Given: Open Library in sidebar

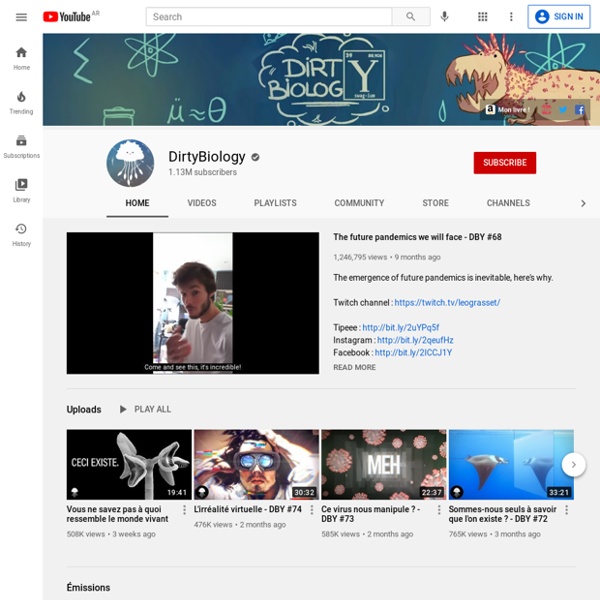Looking at the screenshot, I should [x=21, y=191].
